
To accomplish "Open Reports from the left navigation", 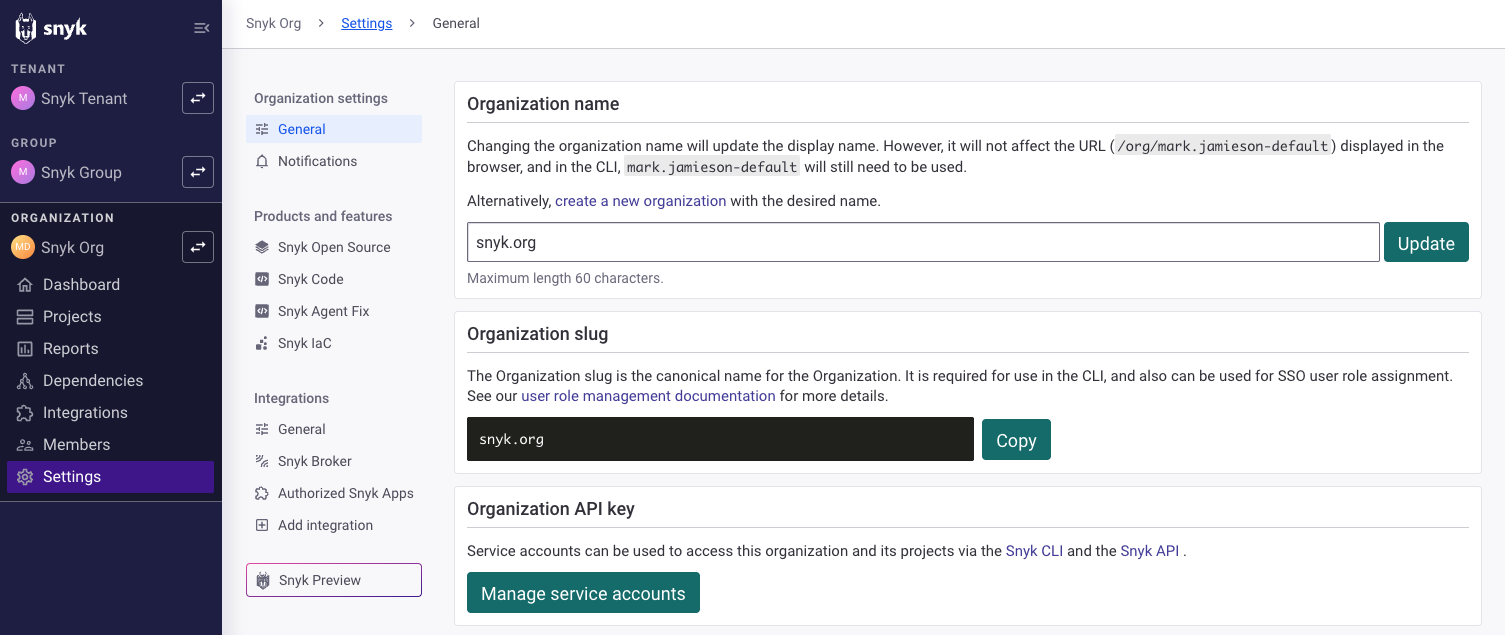I will tap(70, 349).
